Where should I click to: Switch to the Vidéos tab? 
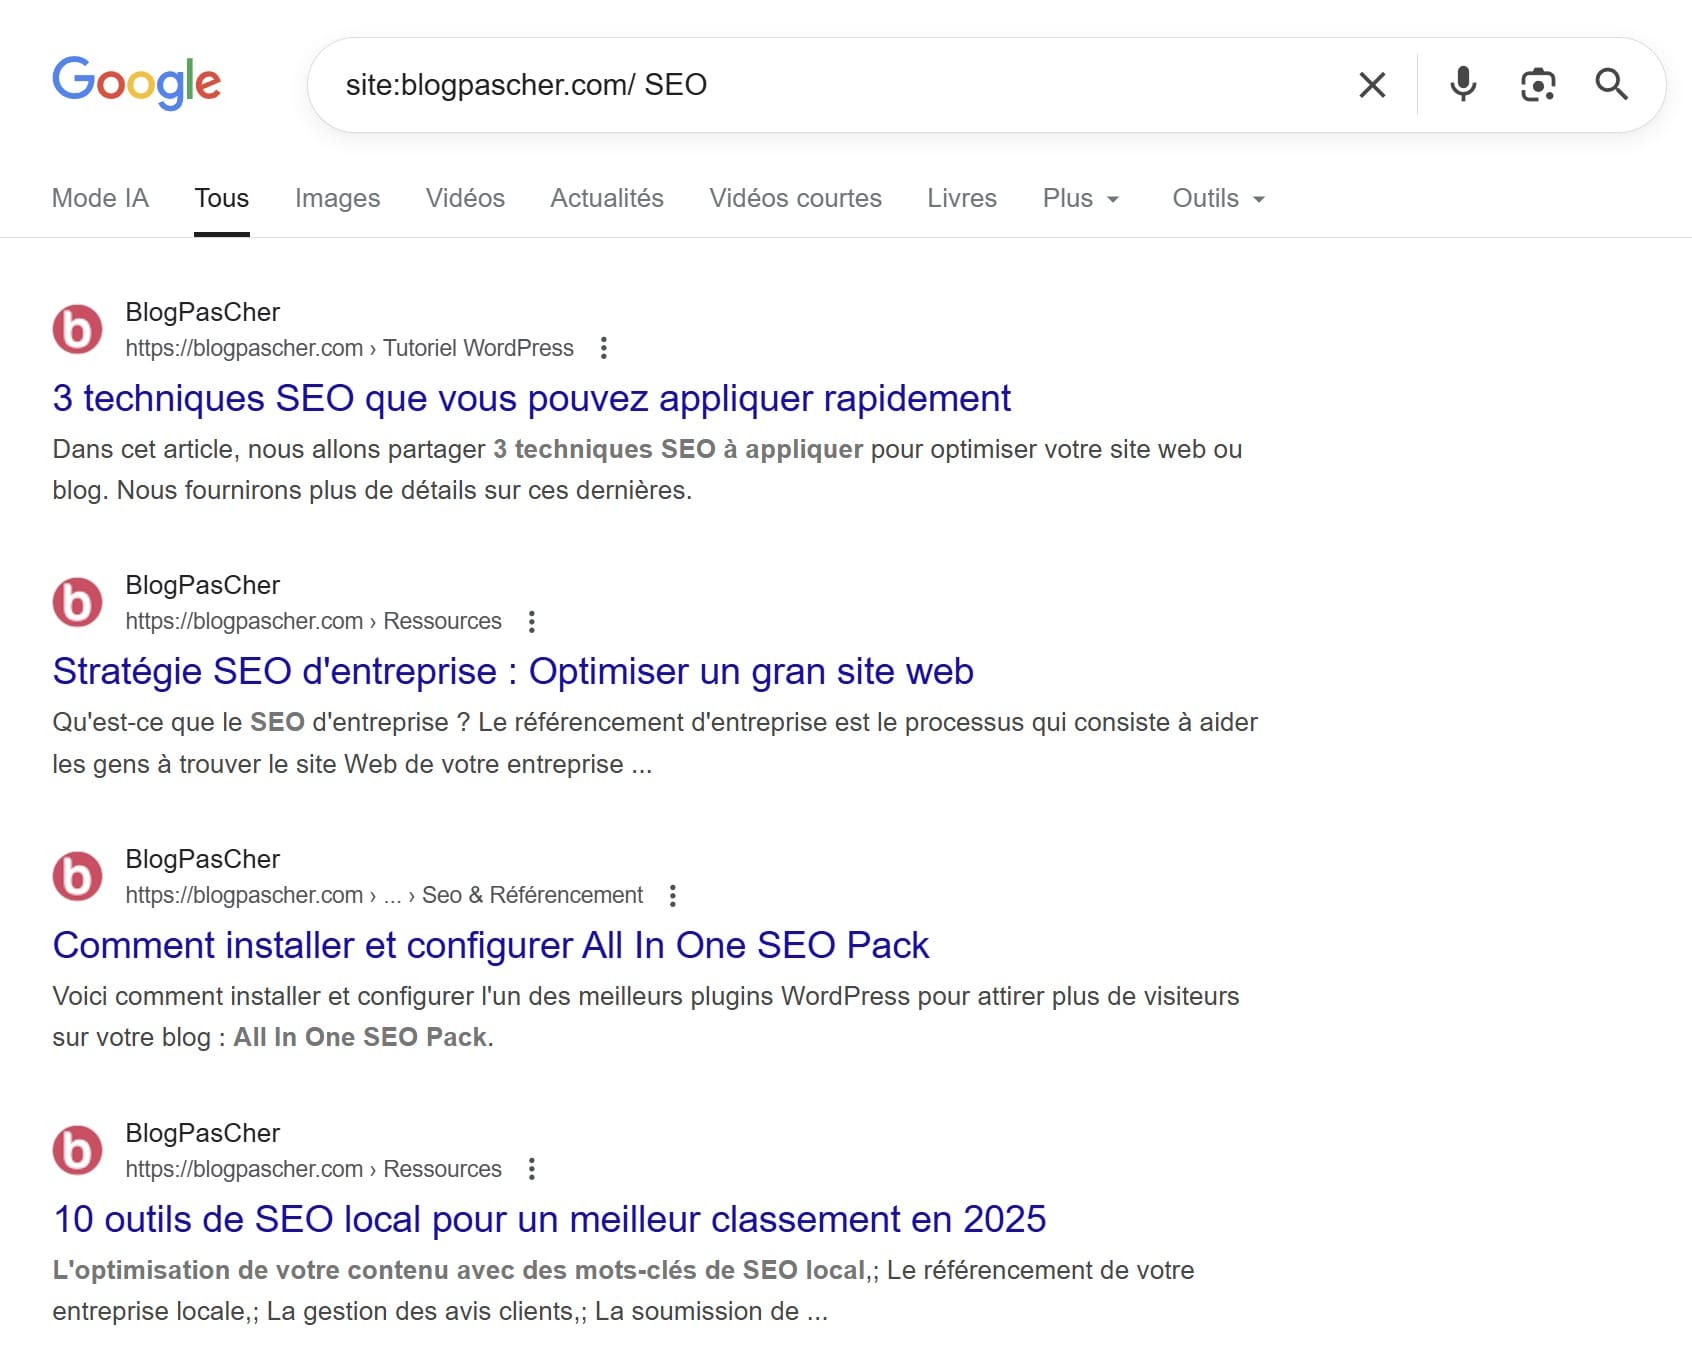click(x=465, y=198)
